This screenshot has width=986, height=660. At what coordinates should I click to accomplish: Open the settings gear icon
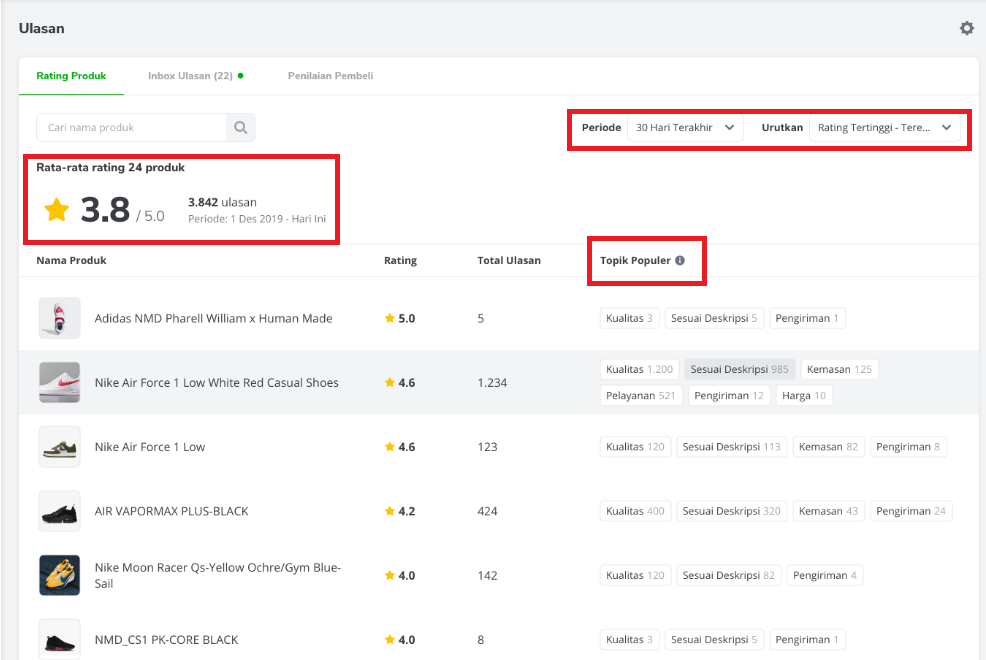tap(966, 28)
